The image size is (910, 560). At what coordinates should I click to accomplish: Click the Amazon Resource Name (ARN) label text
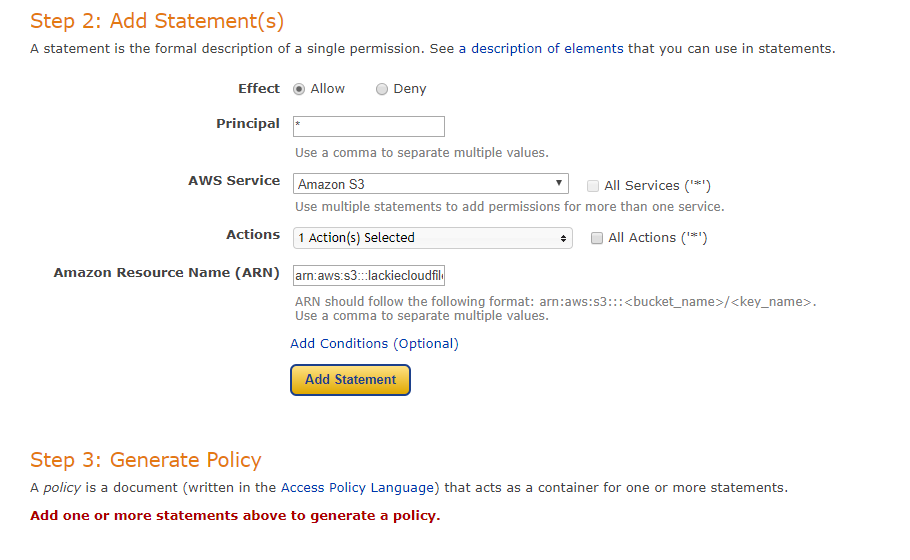click(167, 273)
